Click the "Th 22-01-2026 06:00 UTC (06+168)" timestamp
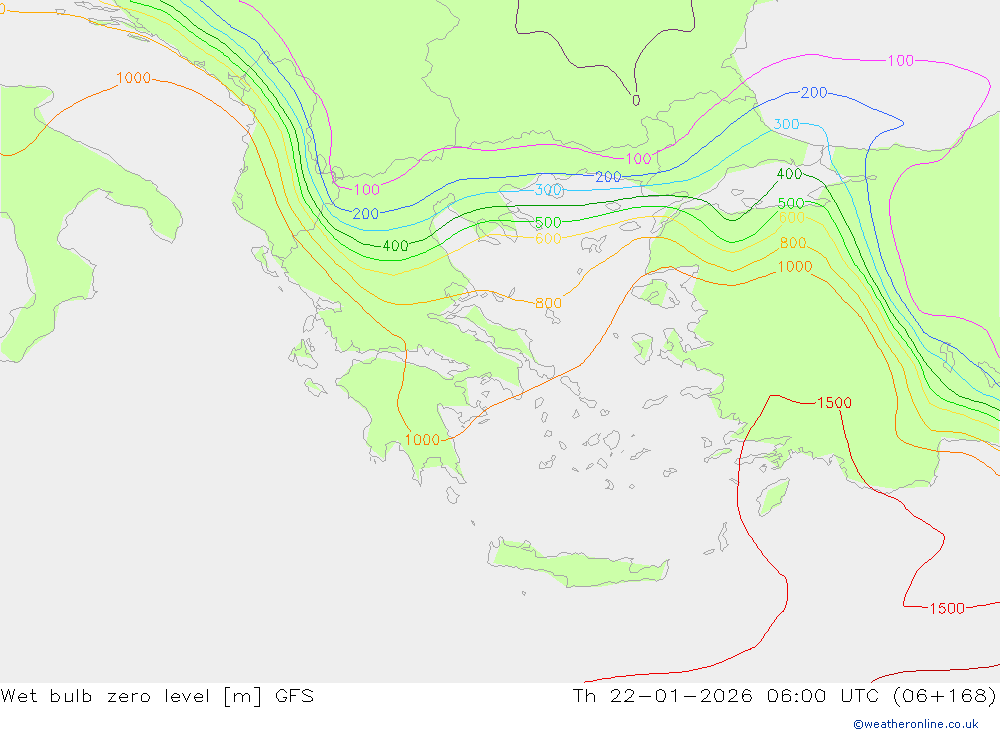Screen dimensions: 1000x733 (x=784, y=696)
